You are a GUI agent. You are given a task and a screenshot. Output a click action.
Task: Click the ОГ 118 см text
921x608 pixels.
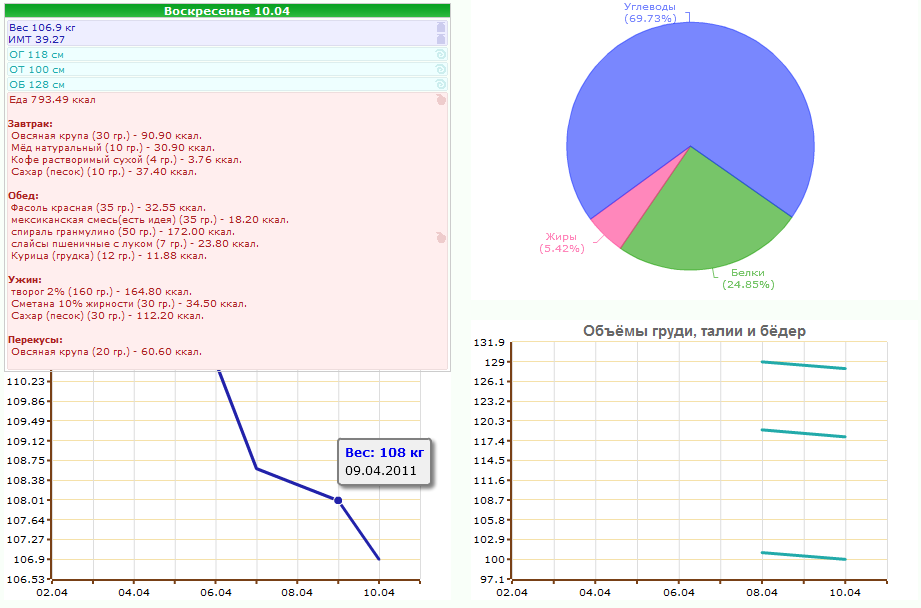coord(36,54)
